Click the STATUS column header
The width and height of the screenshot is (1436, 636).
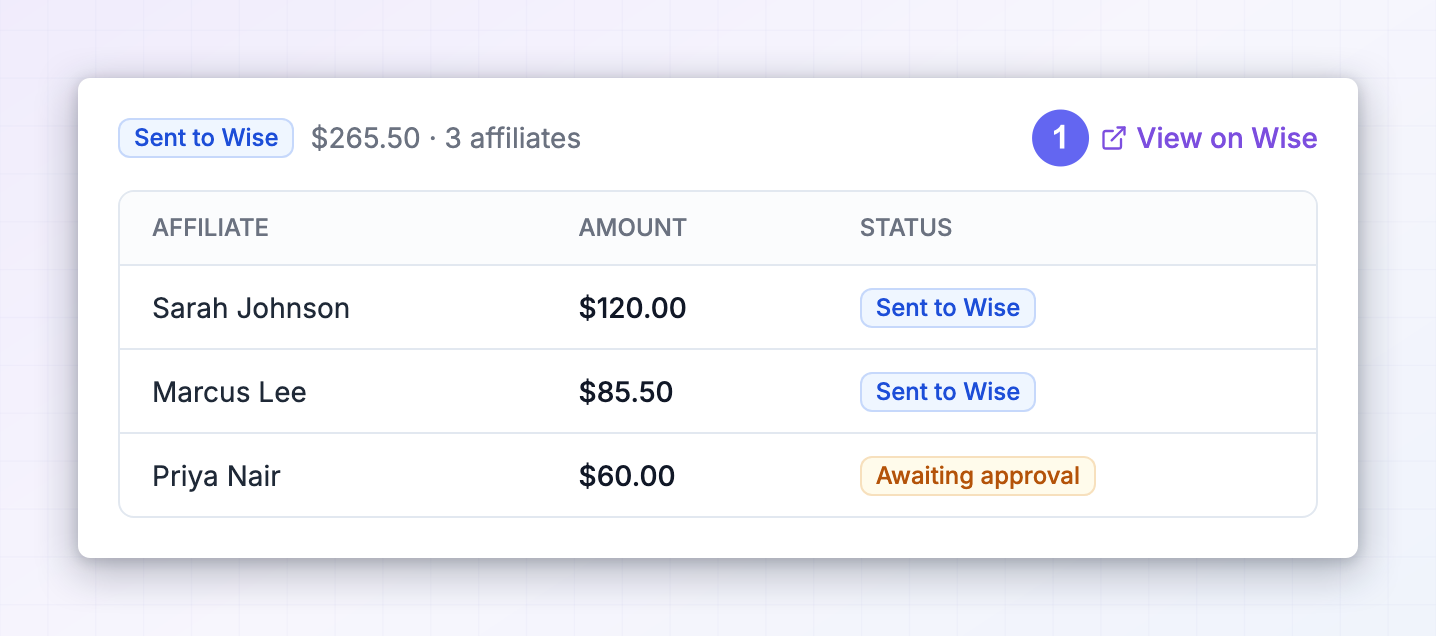coord(906,228)
